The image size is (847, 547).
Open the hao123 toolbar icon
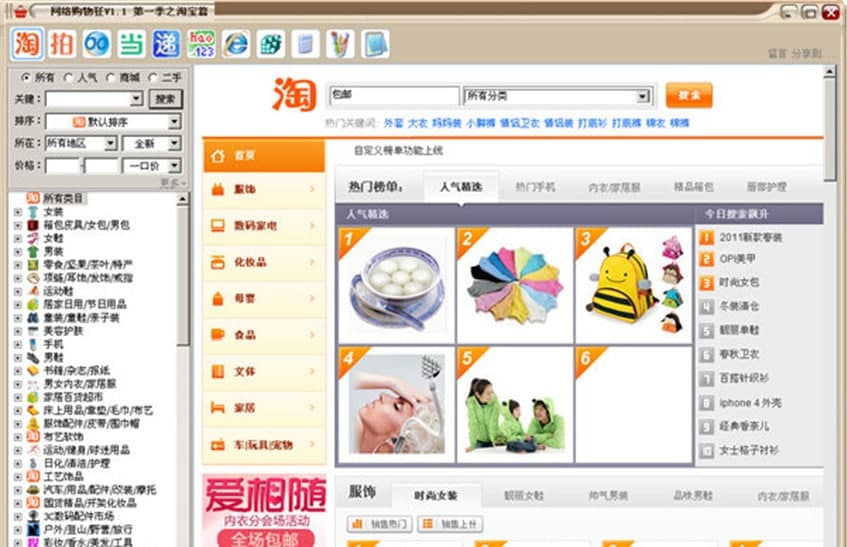(201, 44)
